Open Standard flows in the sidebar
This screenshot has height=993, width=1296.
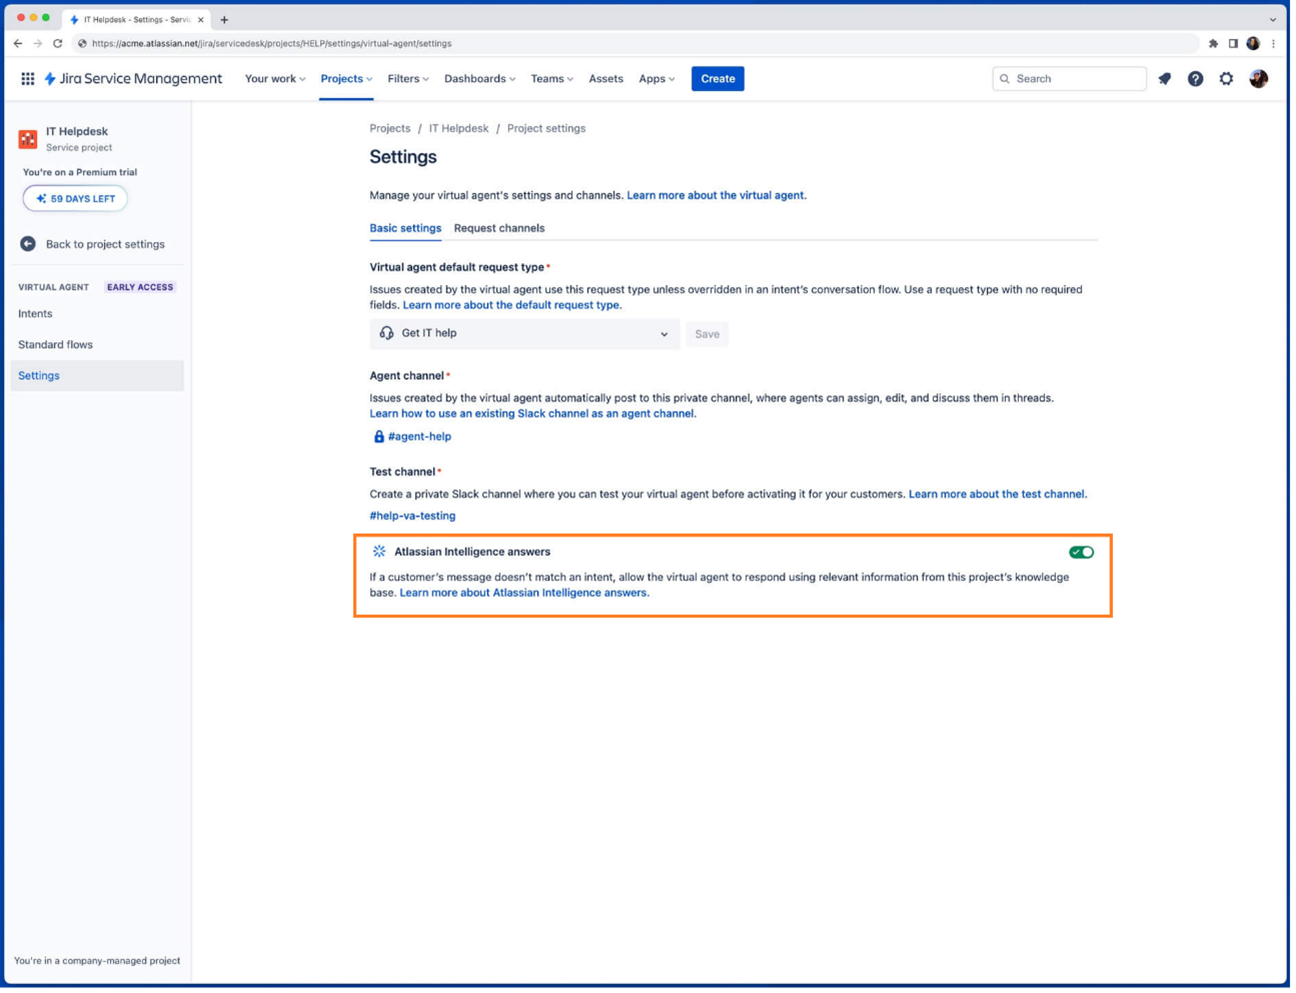click(56, 346)
